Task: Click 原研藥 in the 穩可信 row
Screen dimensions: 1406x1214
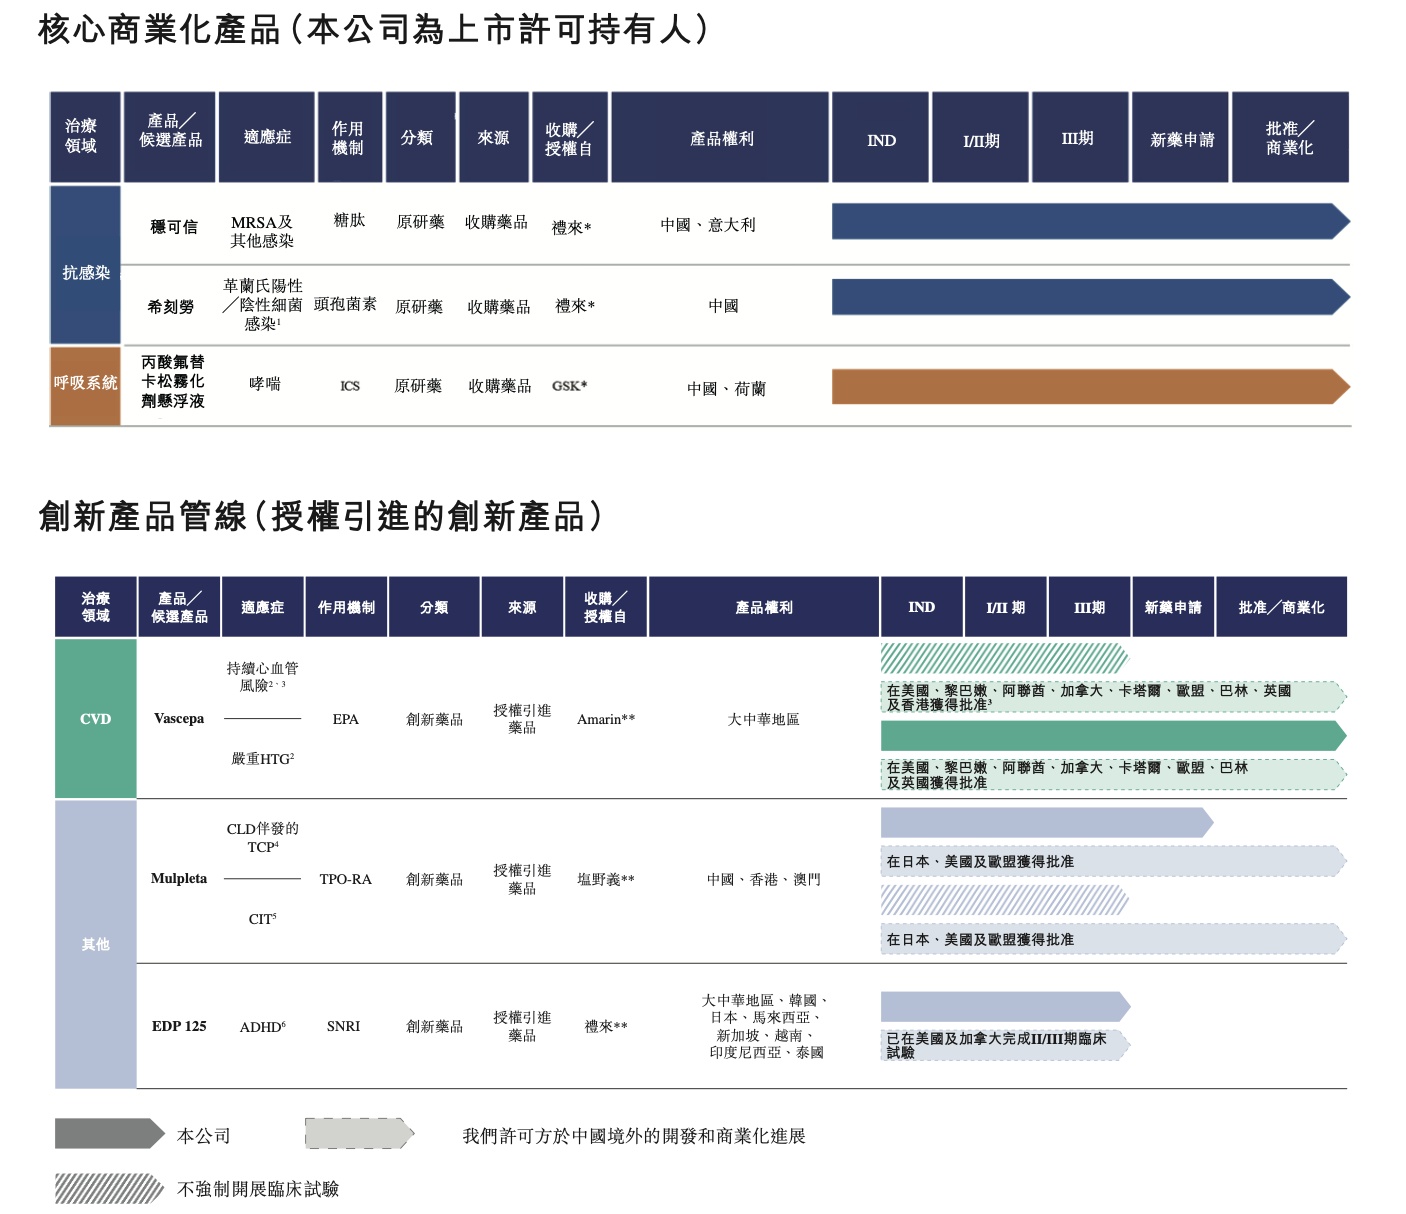Action: click(x=420, y=222)
